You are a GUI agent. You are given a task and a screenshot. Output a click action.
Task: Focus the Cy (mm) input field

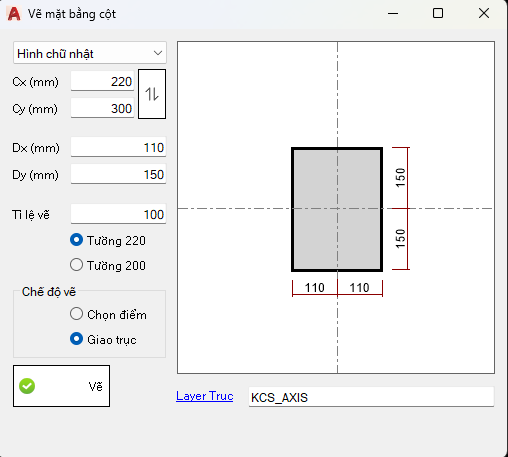102,108
